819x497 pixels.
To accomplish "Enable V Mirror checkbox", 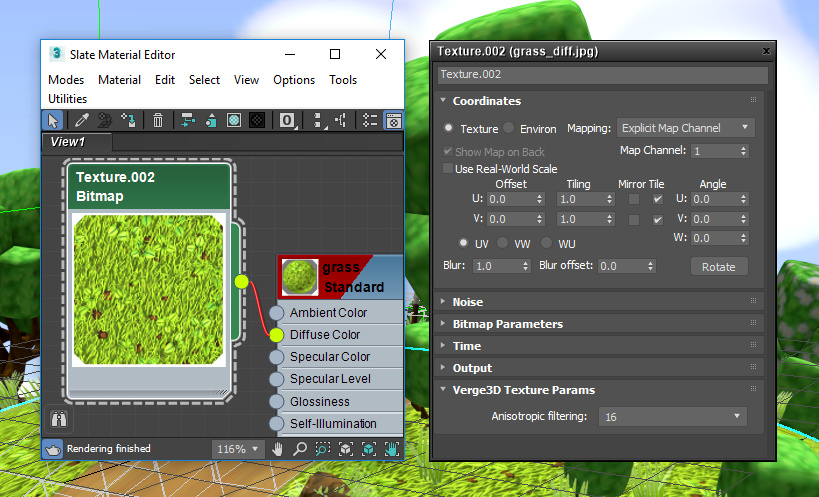I will [x=634, y=219].
